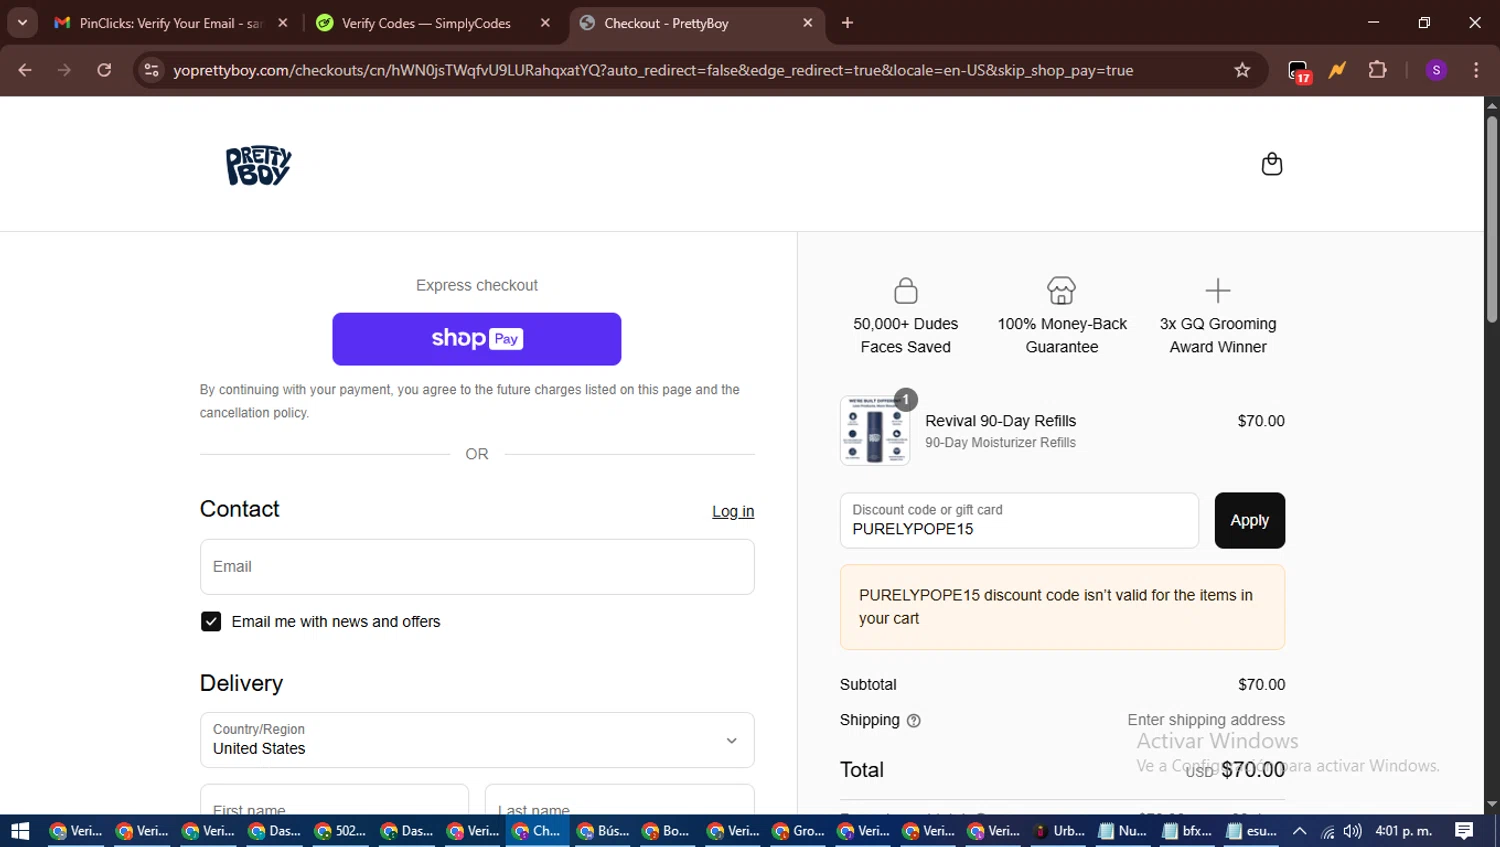Open the tab search dropdown arrow
1500x847 pixels.
pyautogui.click(x=22, y=23)
